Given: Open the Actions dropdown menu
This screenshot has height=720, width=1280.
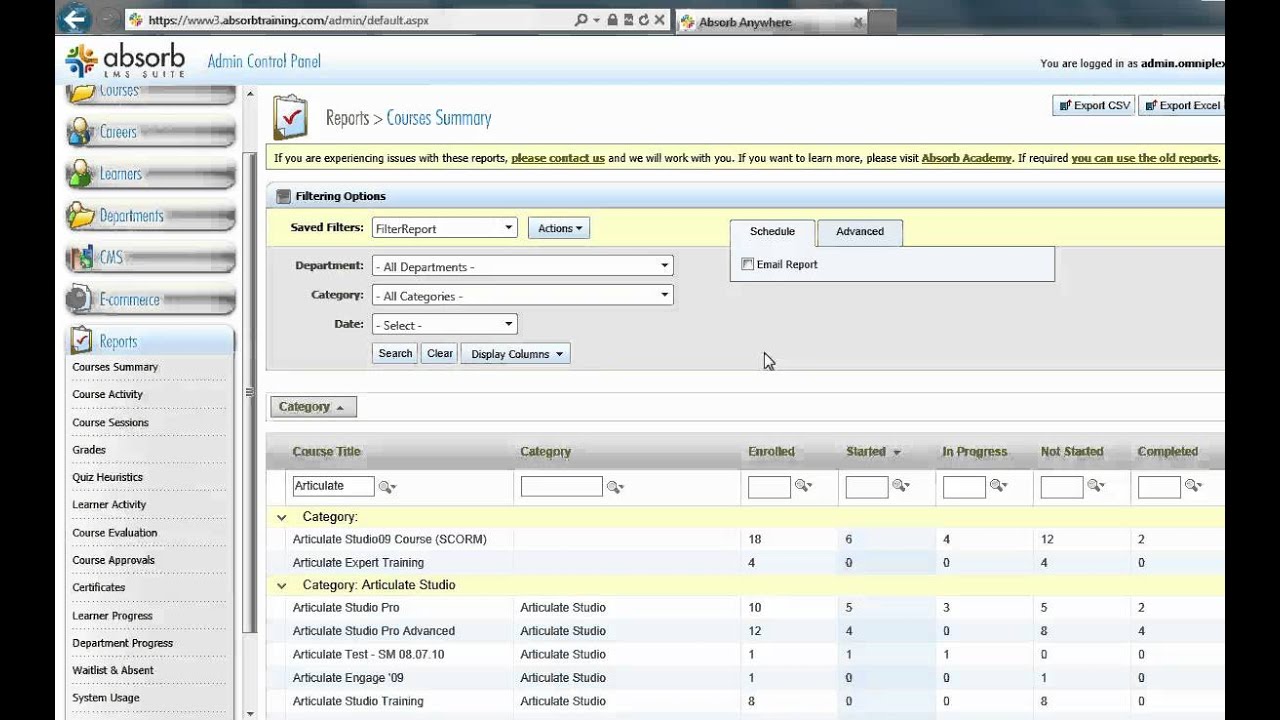Looking at the screenshot, I should point(559,228).
